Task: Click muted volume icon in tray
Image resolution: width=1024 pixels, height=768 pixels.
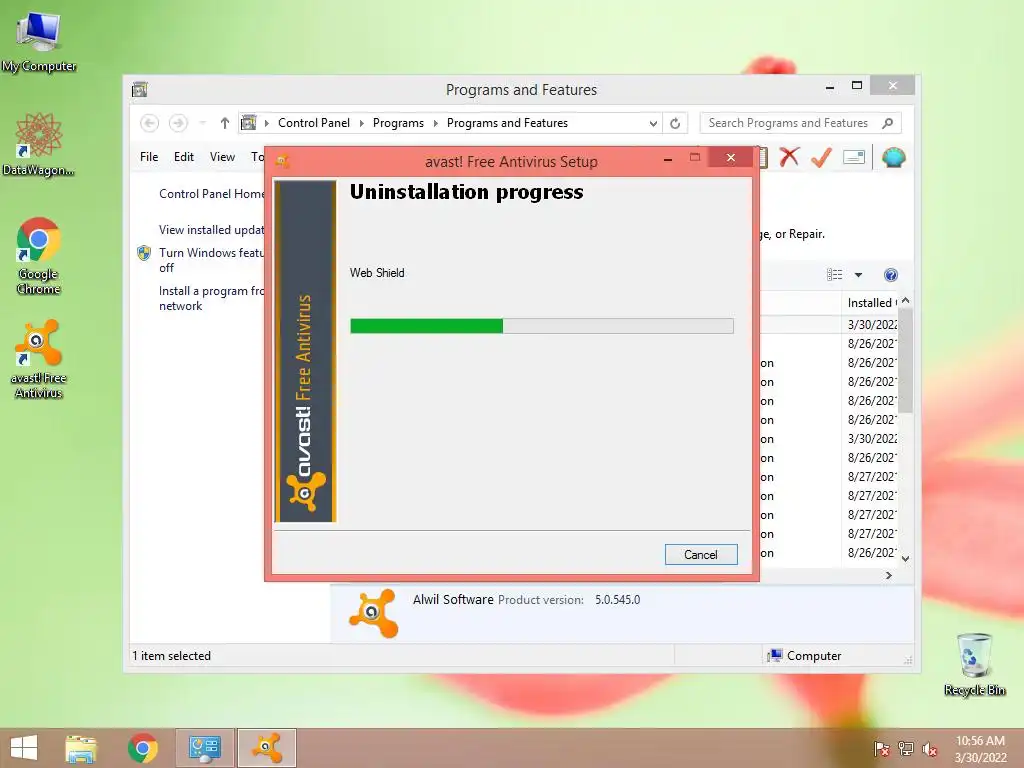Action: coord(930,749)
